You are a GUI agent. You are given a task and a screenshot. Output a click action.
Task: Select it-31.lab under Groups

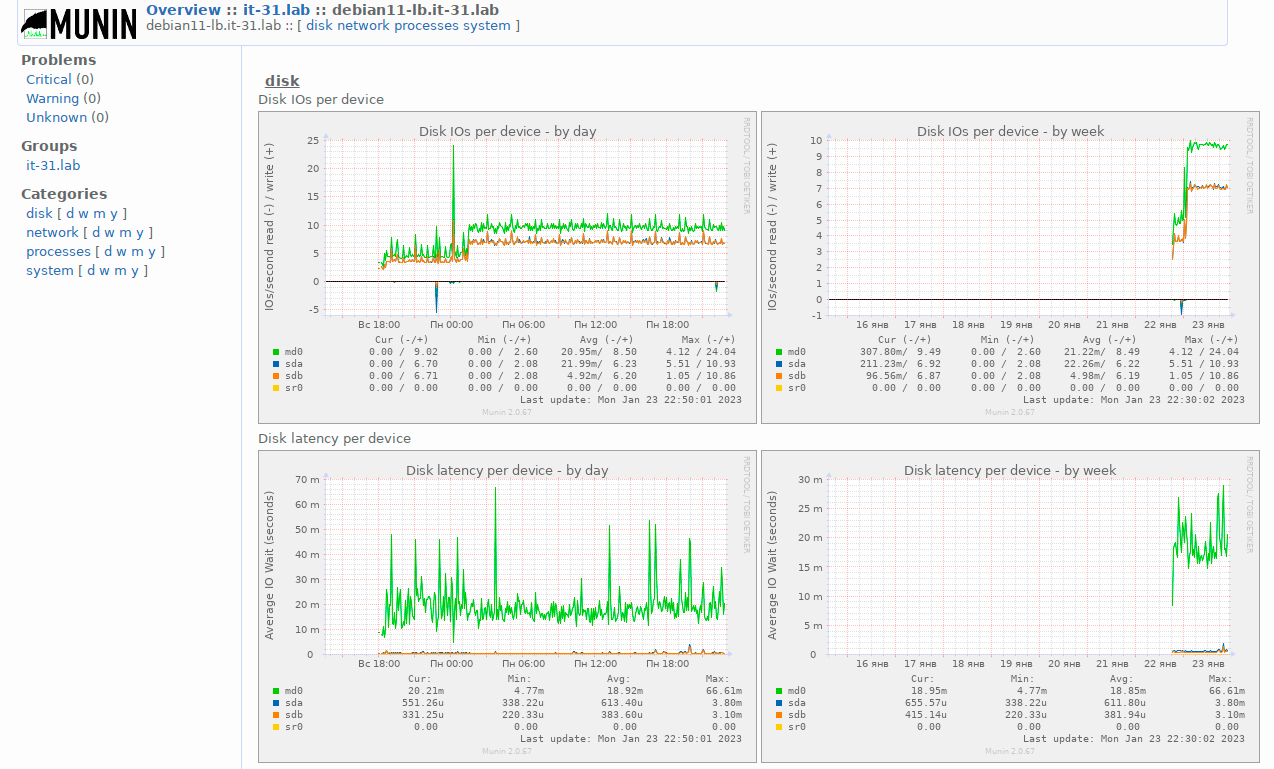coord(53,166)
